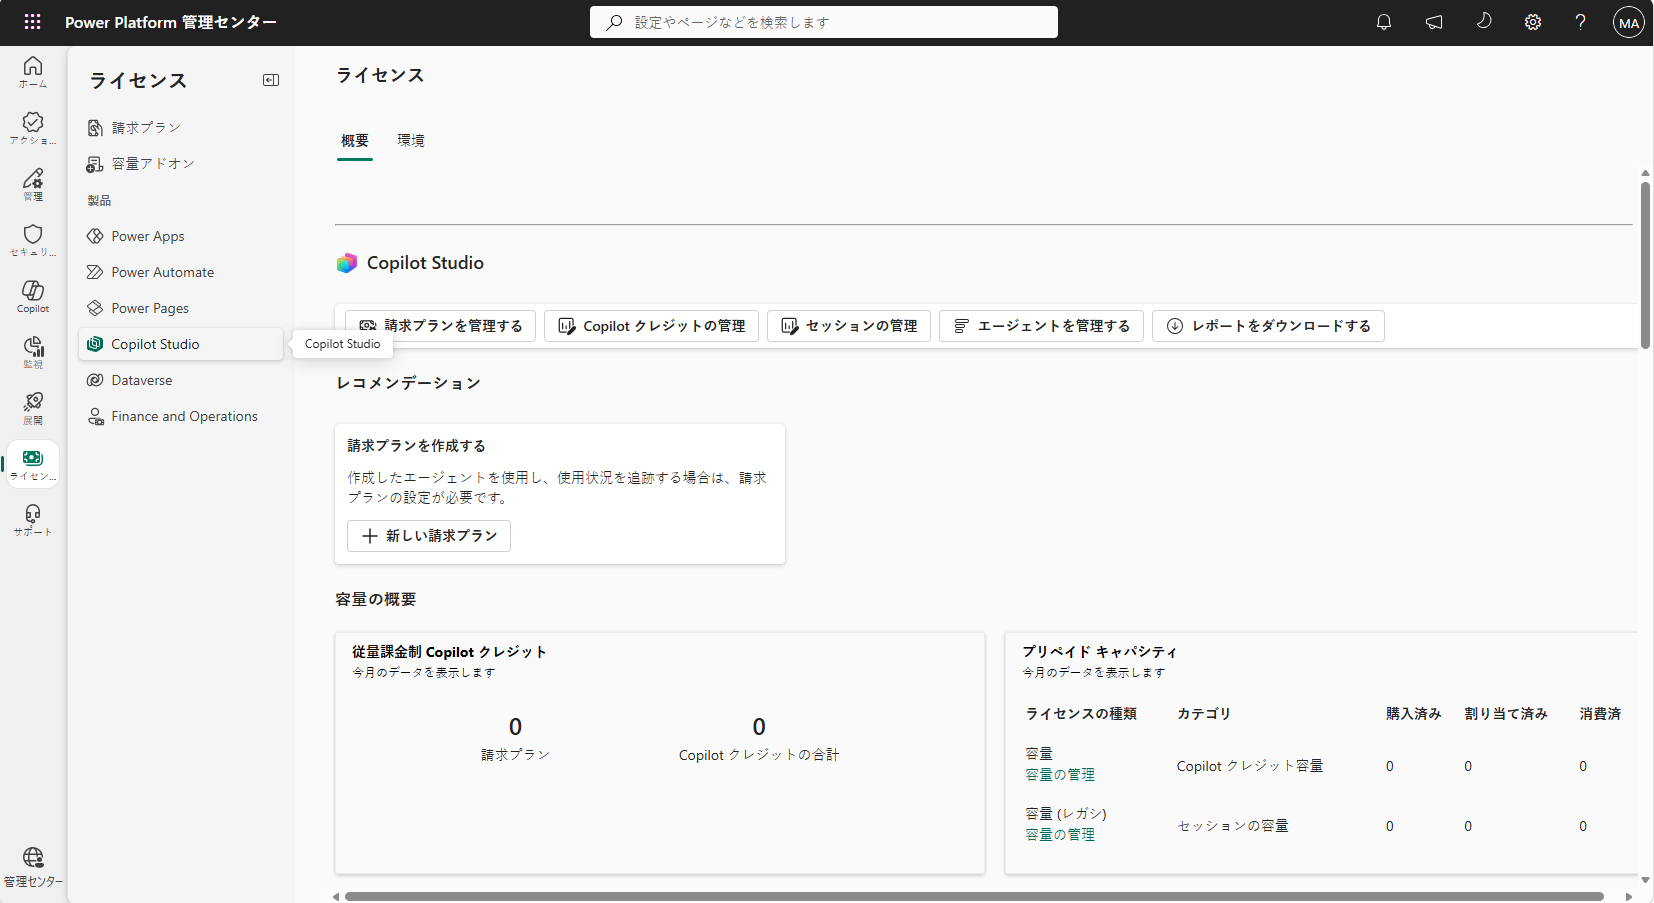Open サポート support icon in left rail
The height and width of the screenshot is (903, 1654).
pyautogui.click(x=33, y=520)
